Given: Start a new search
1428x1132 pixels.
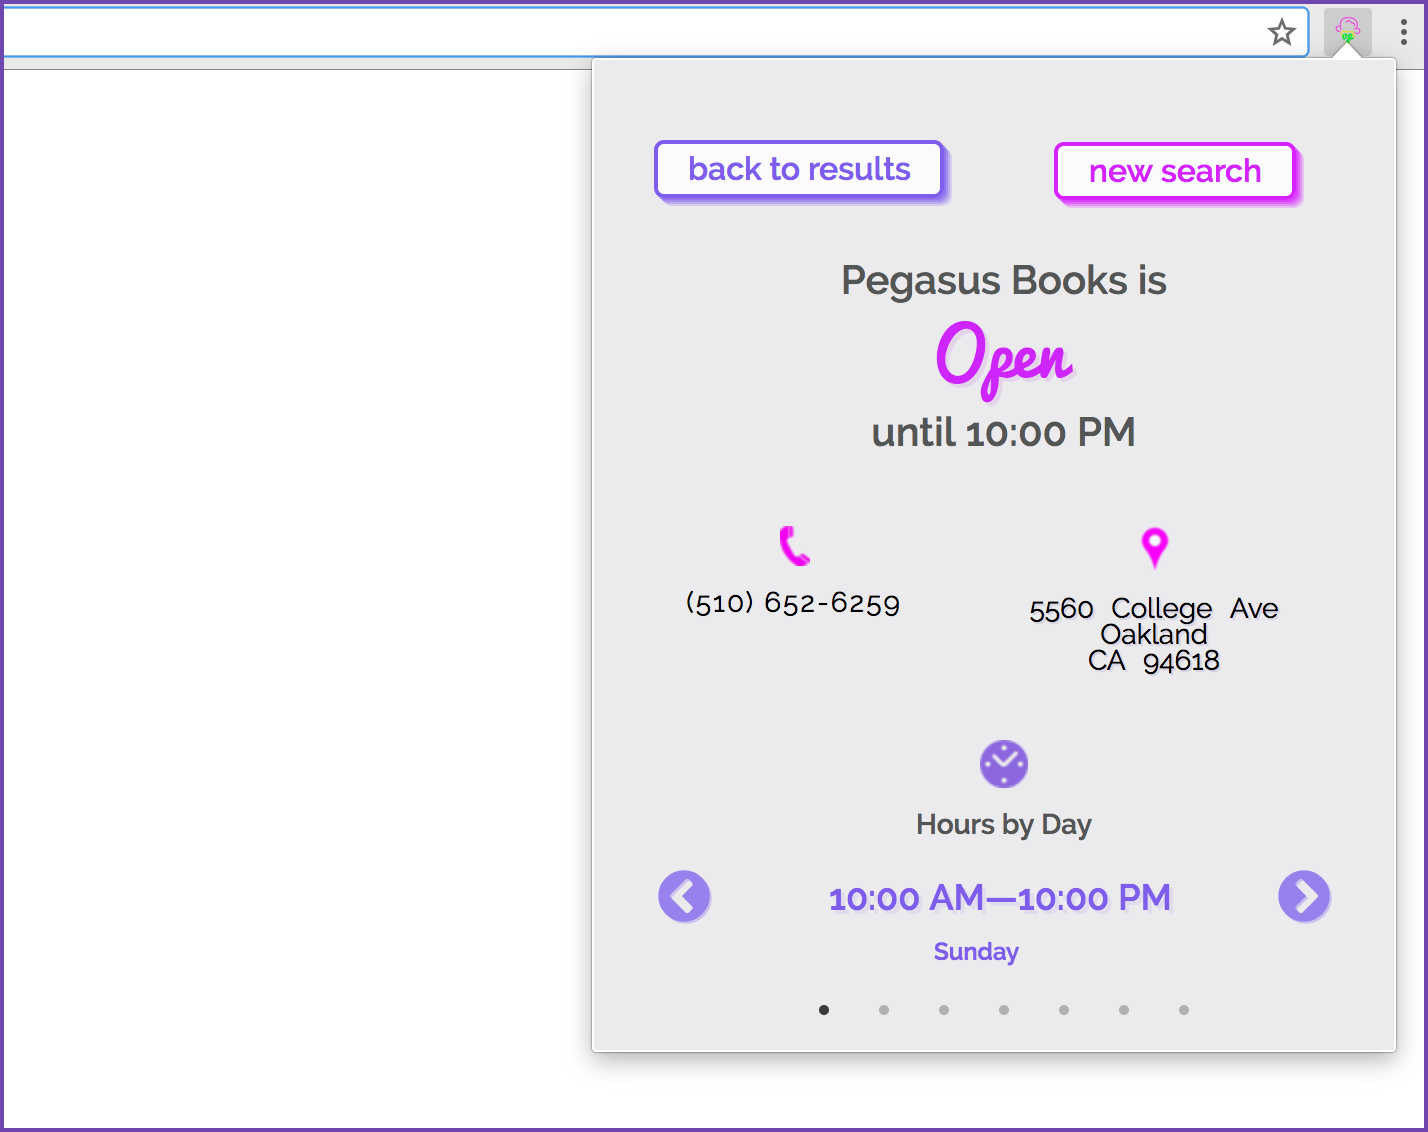Looking at the screenshot, I should (x=1175, y=172).
